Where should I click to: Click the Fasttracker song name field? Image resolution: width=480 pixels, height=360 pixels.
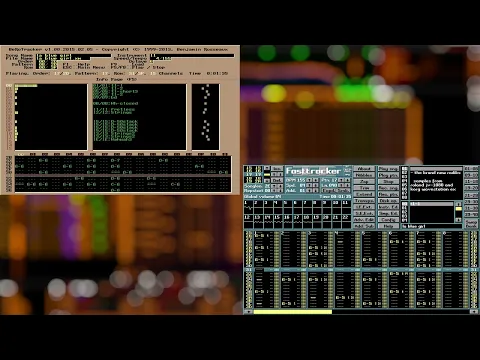pos(432,226)
